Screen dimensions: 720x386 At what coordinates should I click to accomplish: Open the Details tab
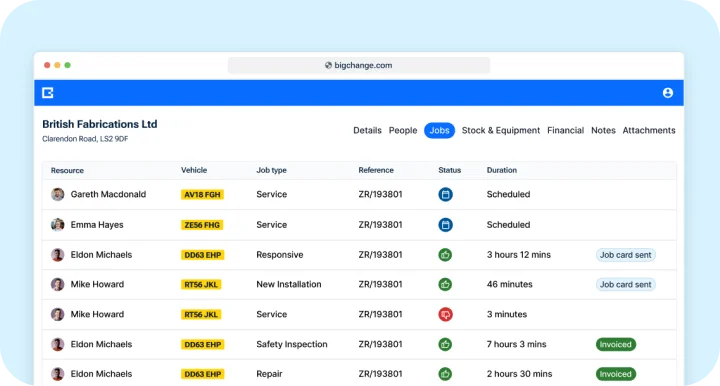(x=367, y=130)
